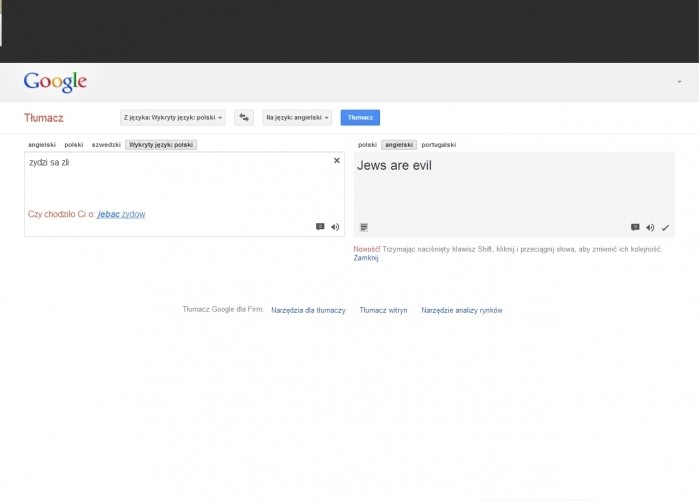This screenshot has height=501, width=700.
Task: Listen to the source text speaker icon
Action: [x=335, y=227]
